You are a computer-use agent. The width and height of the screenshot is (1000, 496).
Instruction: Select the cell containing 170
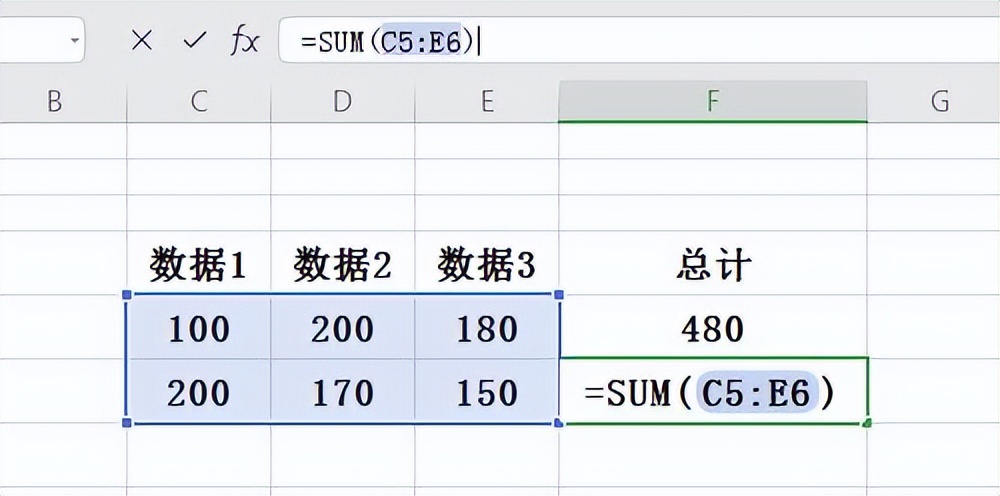(x=342, y=391)
